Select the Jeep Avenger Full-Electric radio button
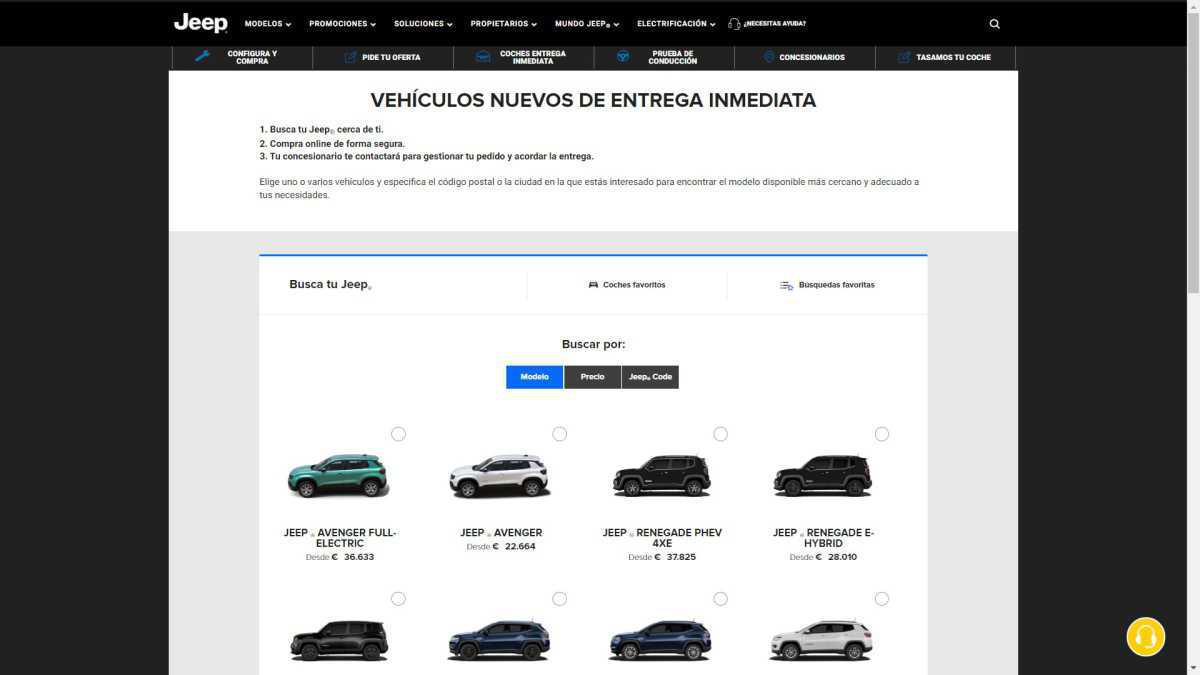The height and width of the screenshot is (675, 1200). tap(398, 434)
